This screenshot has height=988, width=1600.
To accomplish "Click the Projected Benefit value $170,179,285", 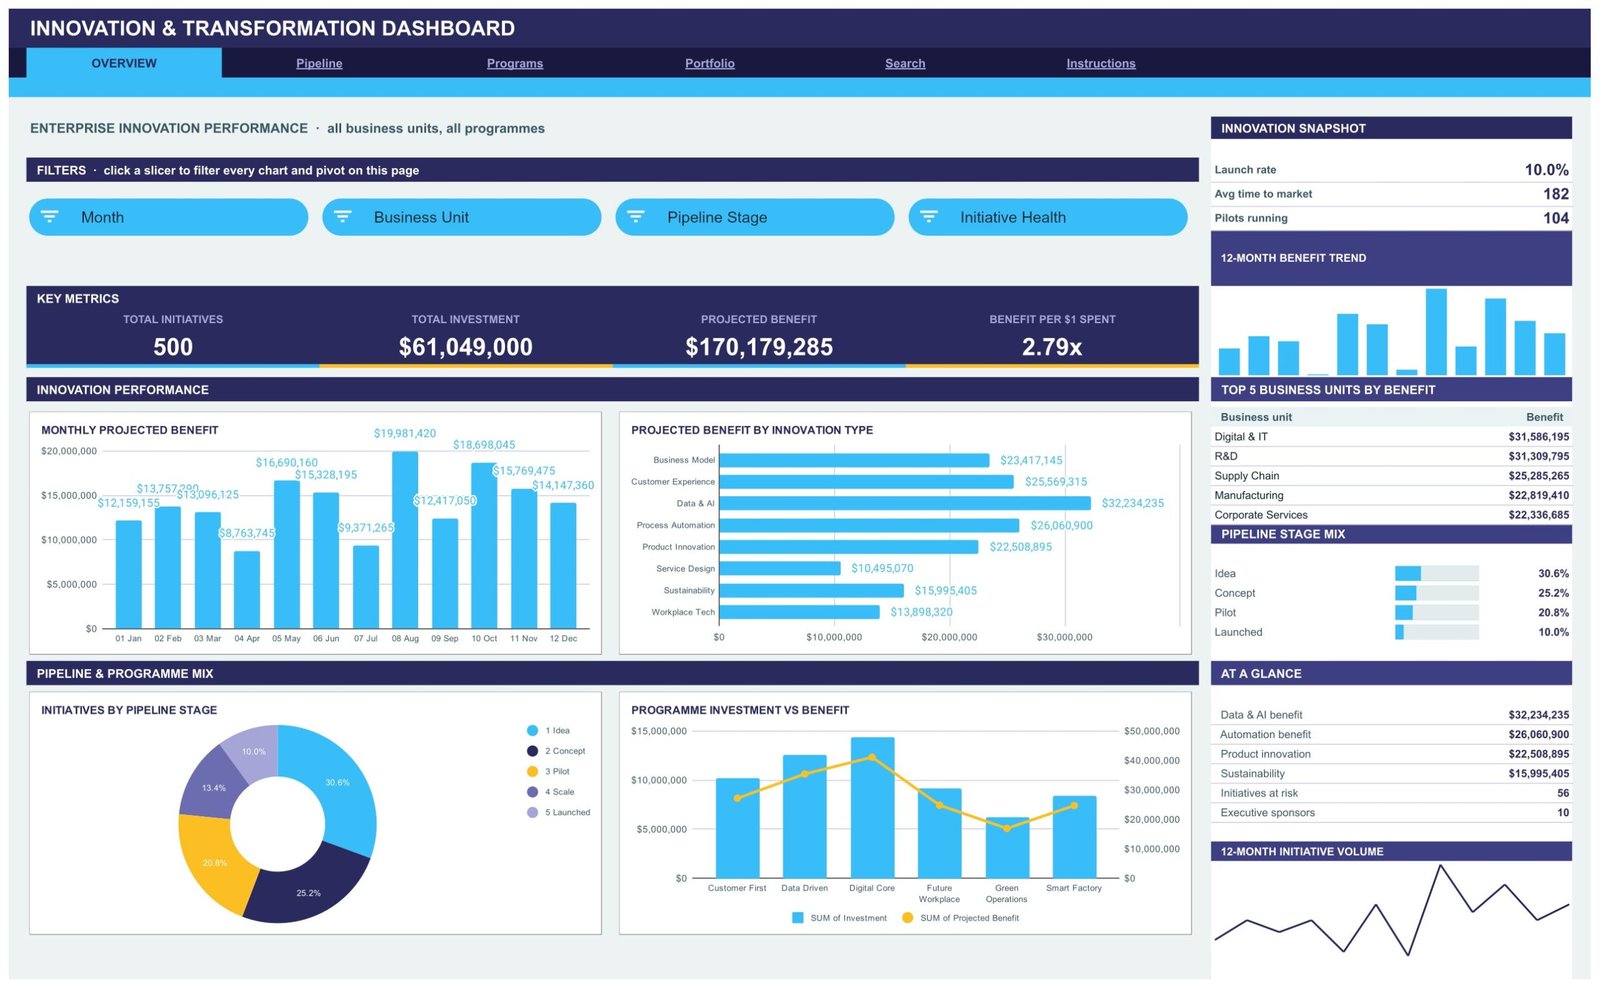I will (x=759, y=347).
